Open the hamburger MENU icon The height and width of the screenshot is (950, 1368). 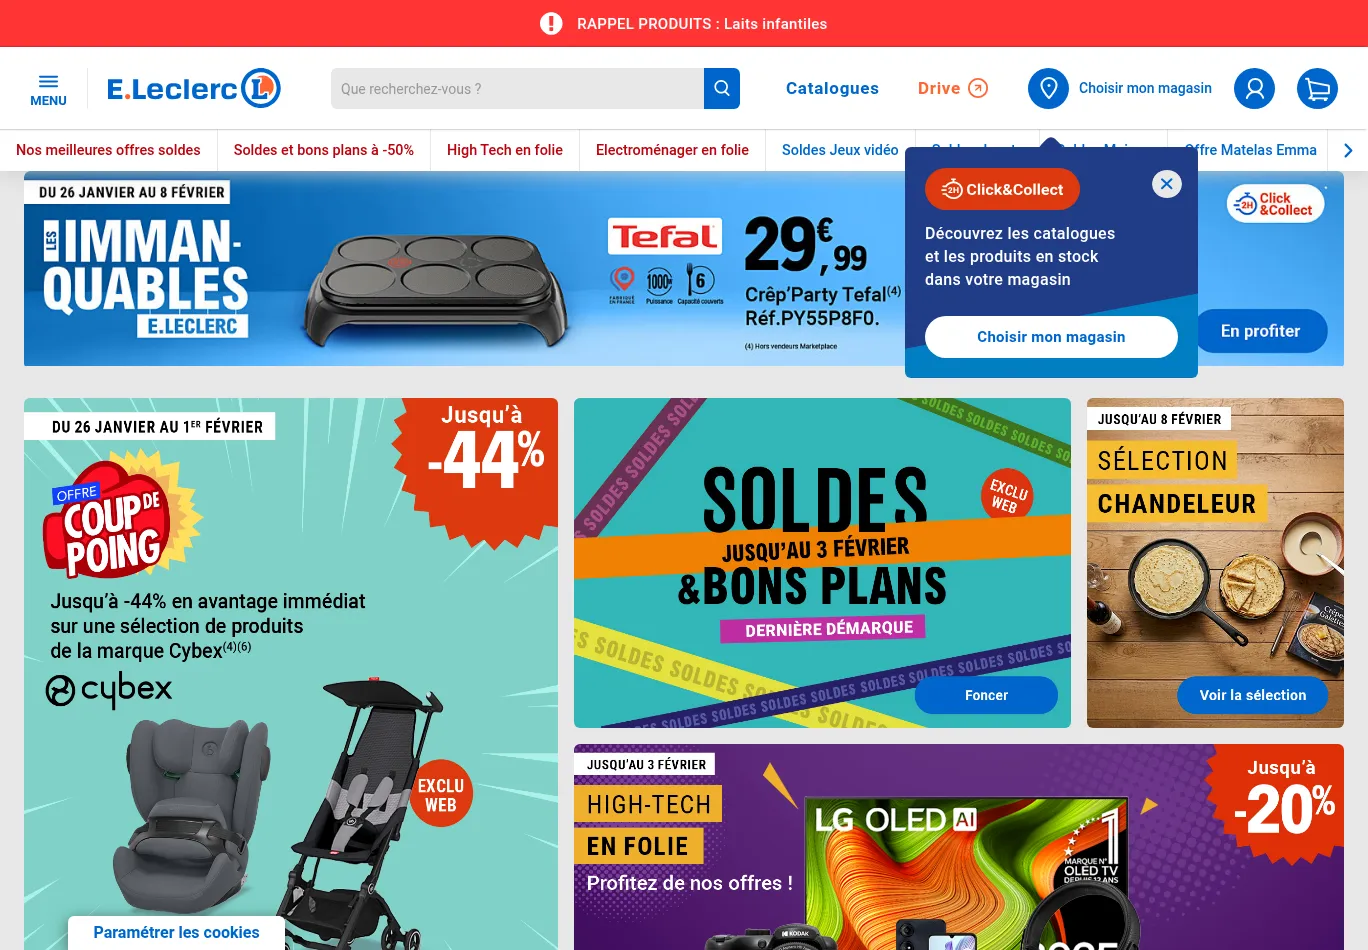pos(48,89)
